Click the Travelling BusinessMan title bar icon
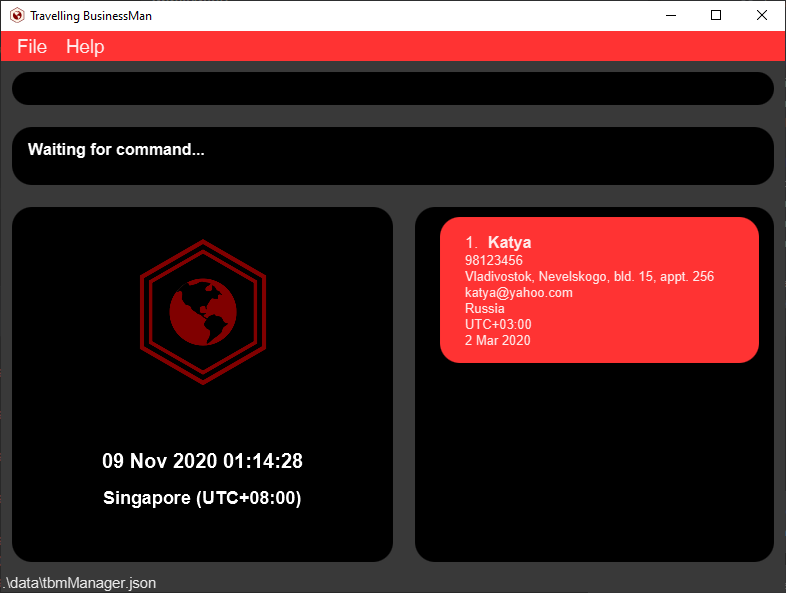Image resolution: width=786 pixels, height=593 pixels. click(16, 16)
